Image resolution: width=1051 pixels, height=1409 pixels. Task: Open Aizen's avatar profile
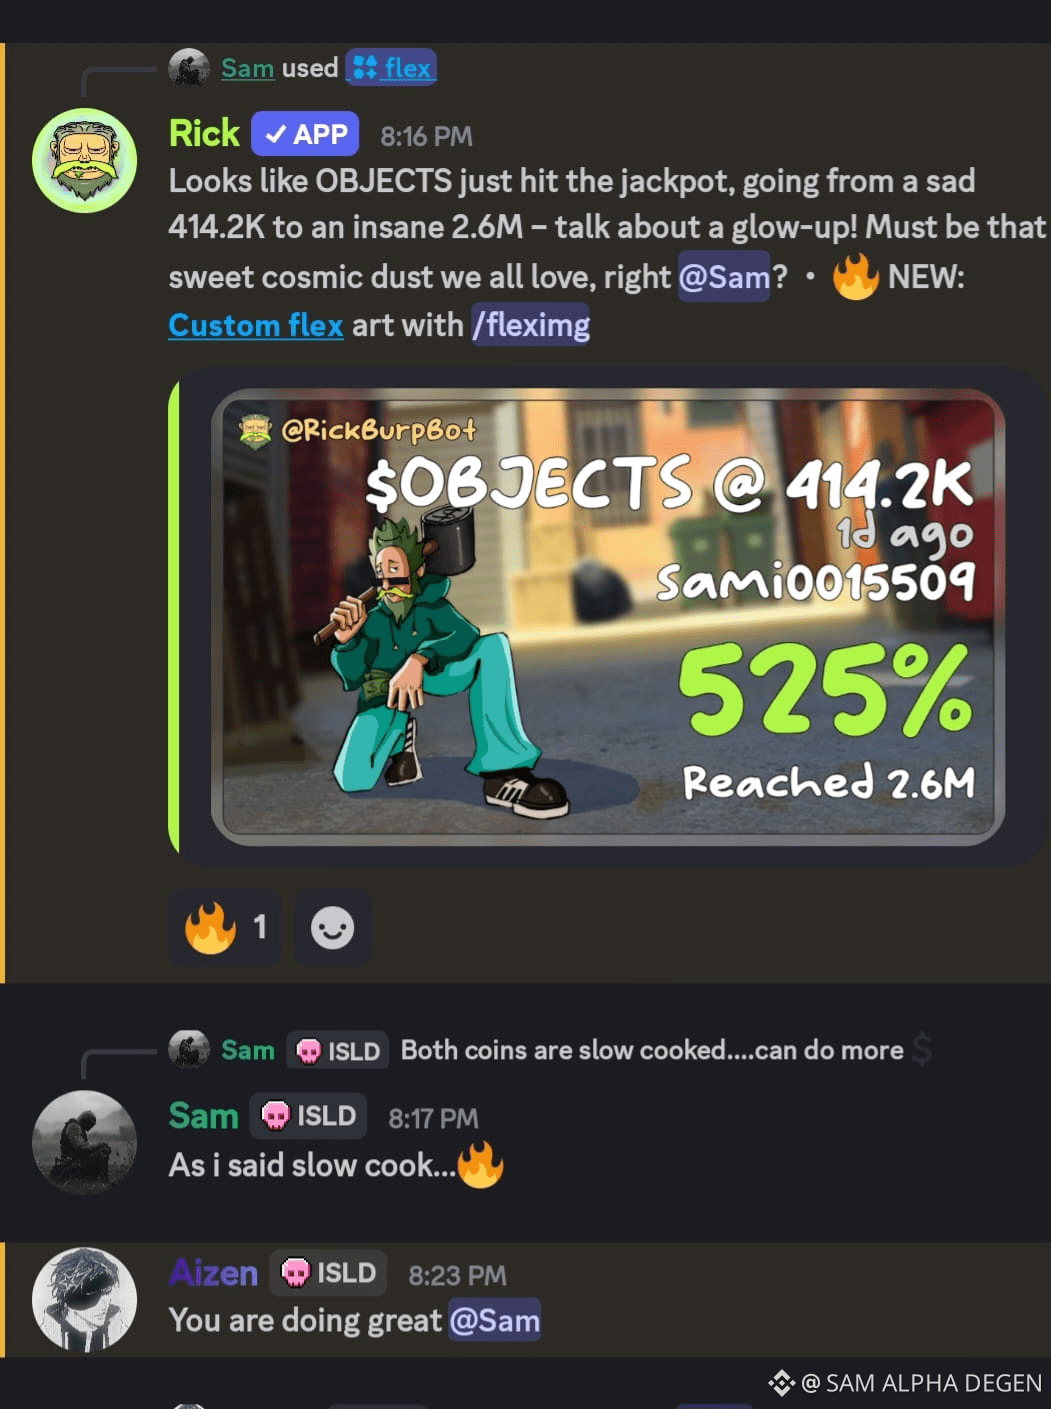pos(84,1299)
